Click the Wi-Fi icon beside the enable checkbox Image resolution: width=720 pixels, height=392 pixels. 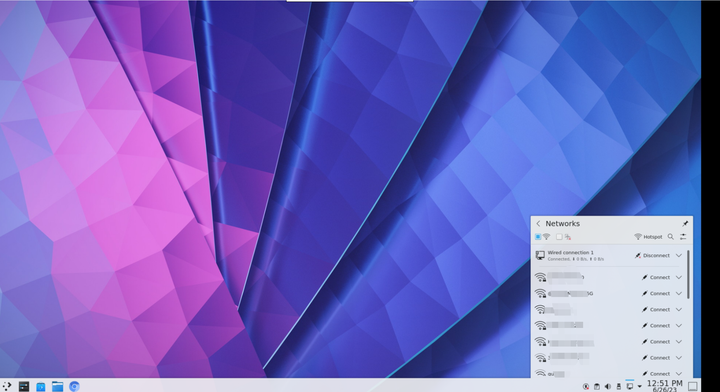(x=546, y=237)
